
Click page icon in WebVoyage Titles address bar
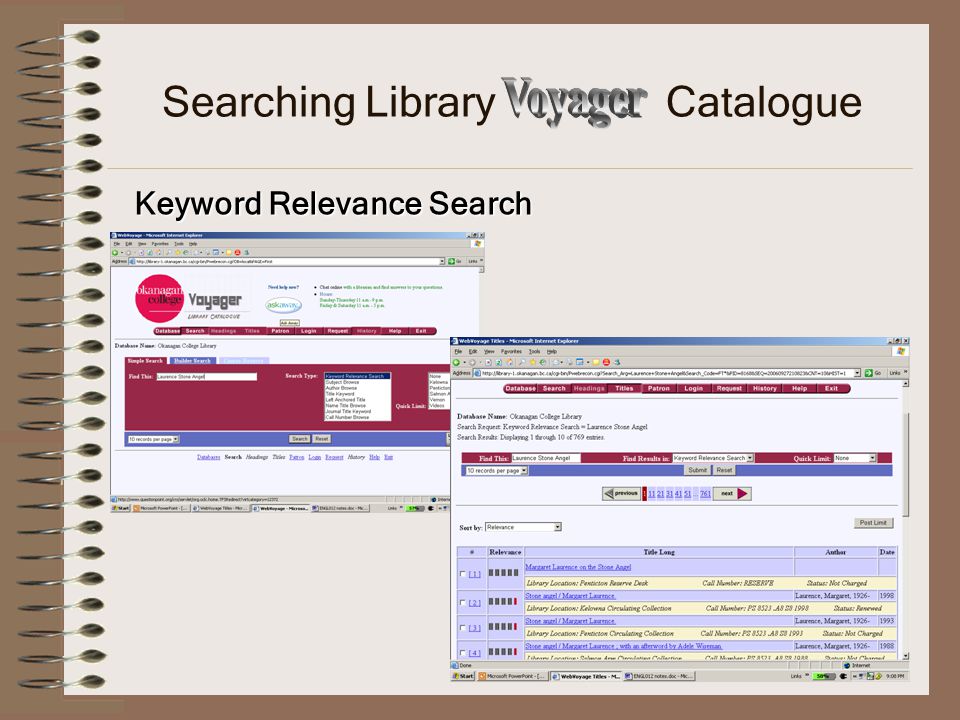(478, 373)
